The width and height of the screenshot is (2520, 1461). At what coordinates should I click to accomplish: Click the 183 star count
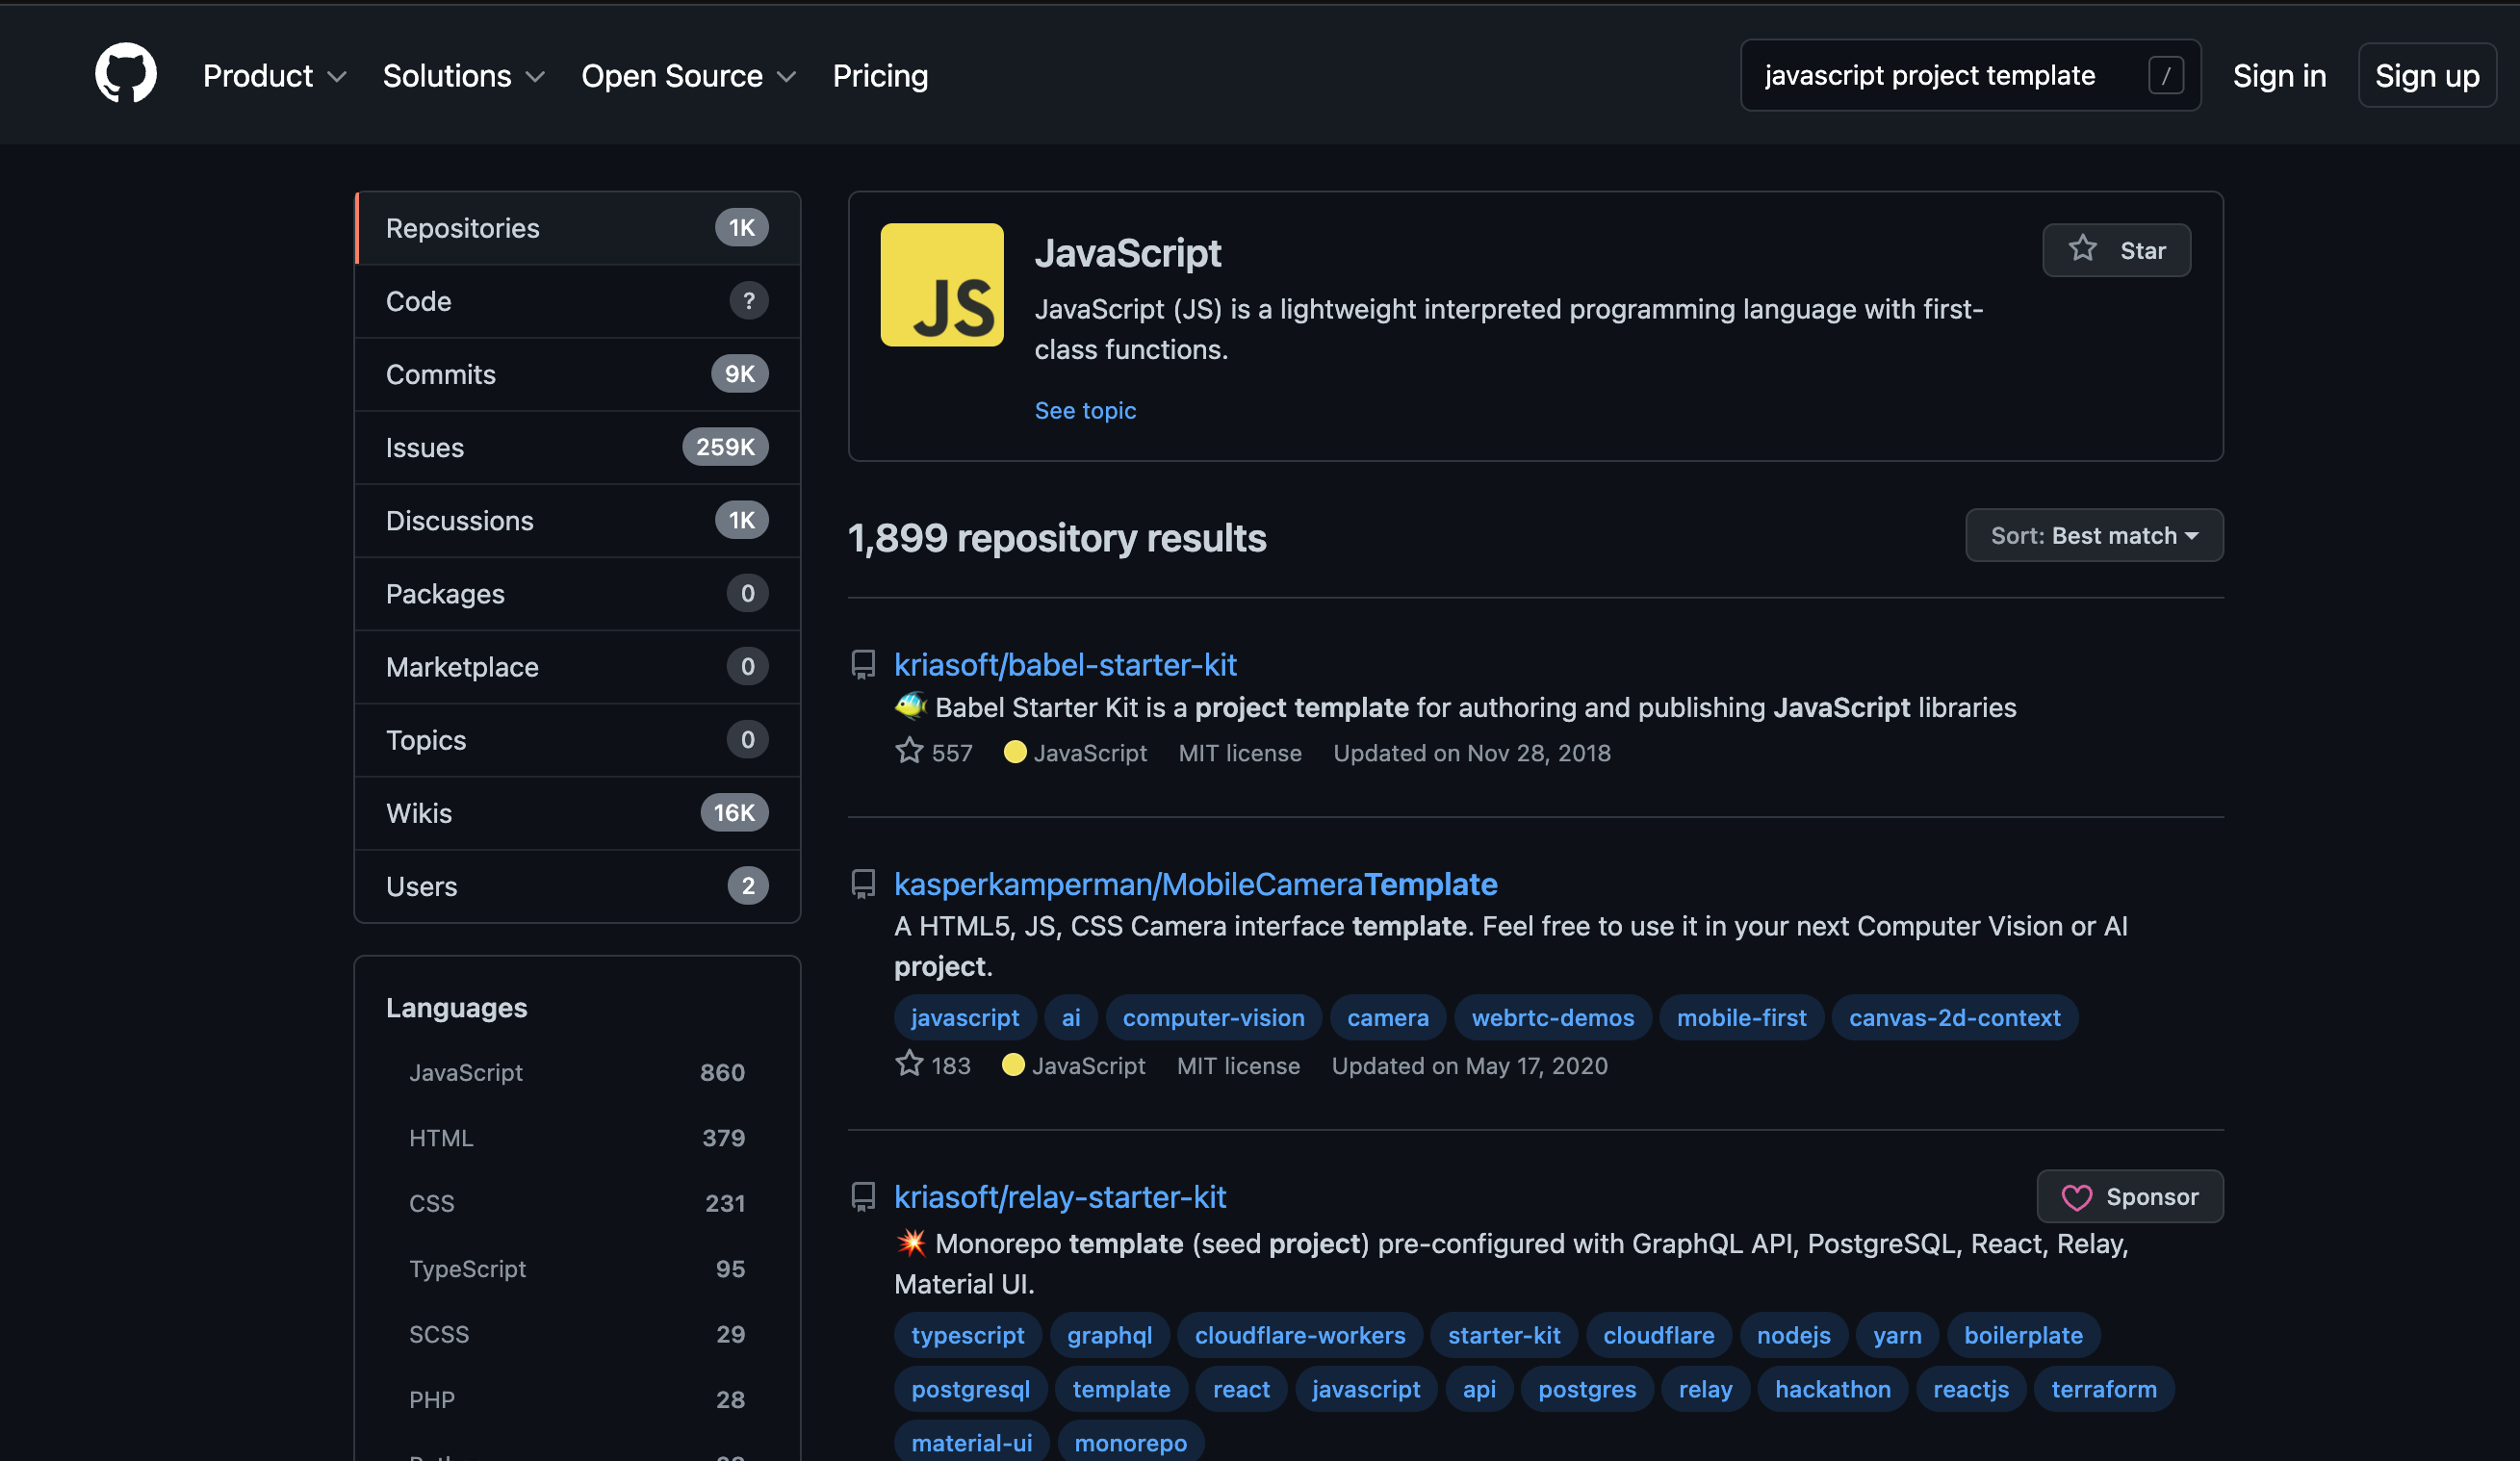pyautogui.click(x=950, y=1066)
